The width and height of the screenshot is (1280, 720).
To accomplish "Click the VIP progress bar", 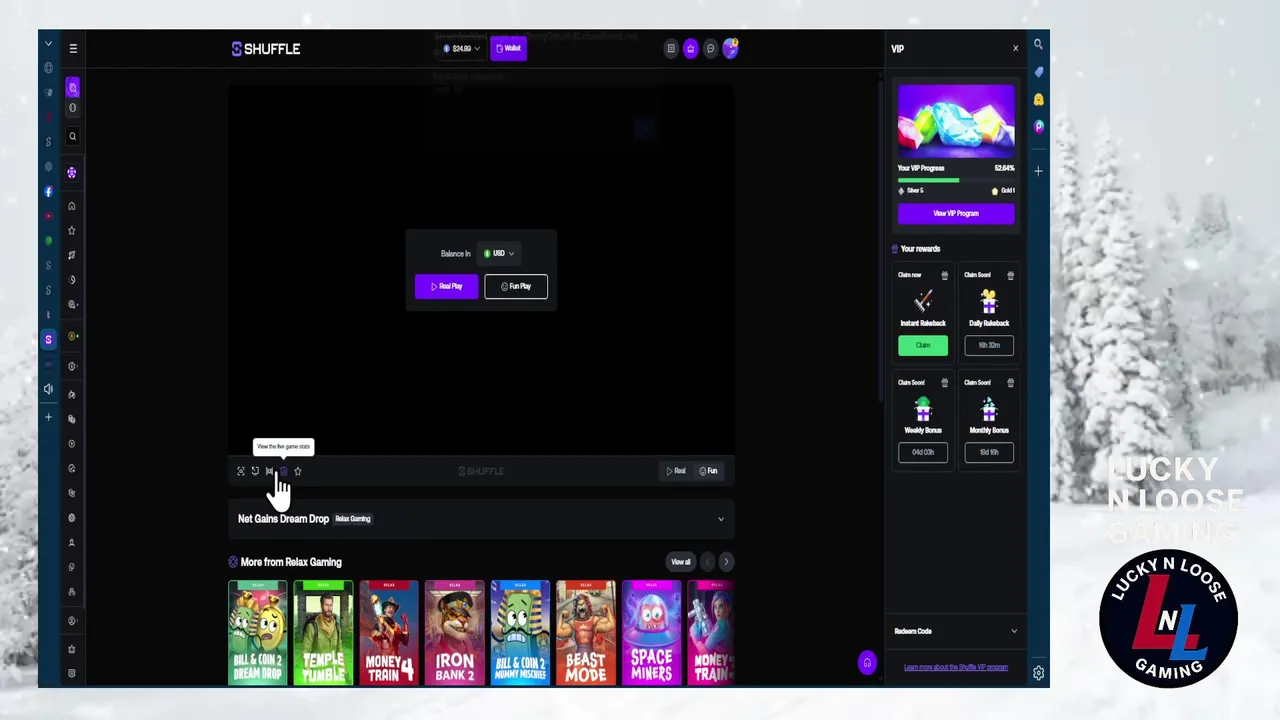I will pyautogui.click(x=956, y=180).
